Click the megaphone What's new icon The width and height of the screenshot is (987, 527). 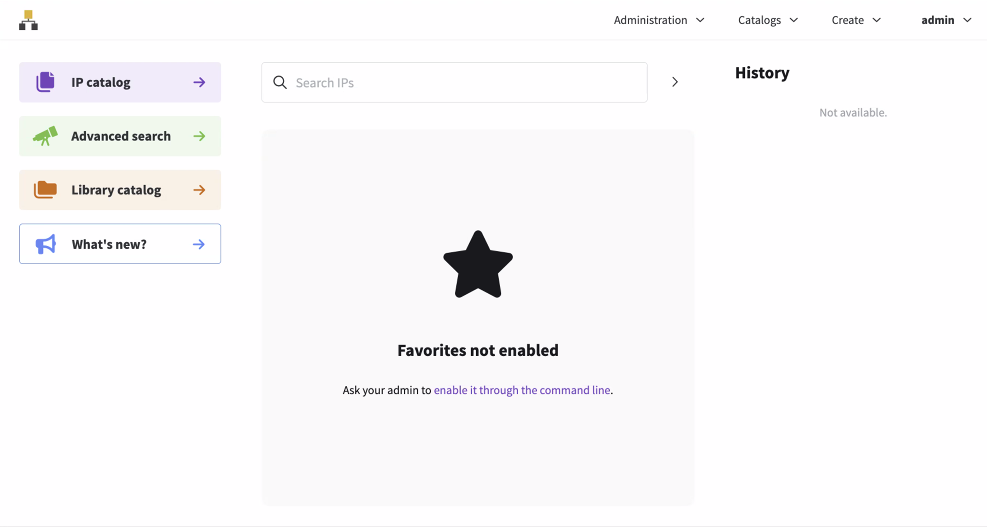point(45,244)
